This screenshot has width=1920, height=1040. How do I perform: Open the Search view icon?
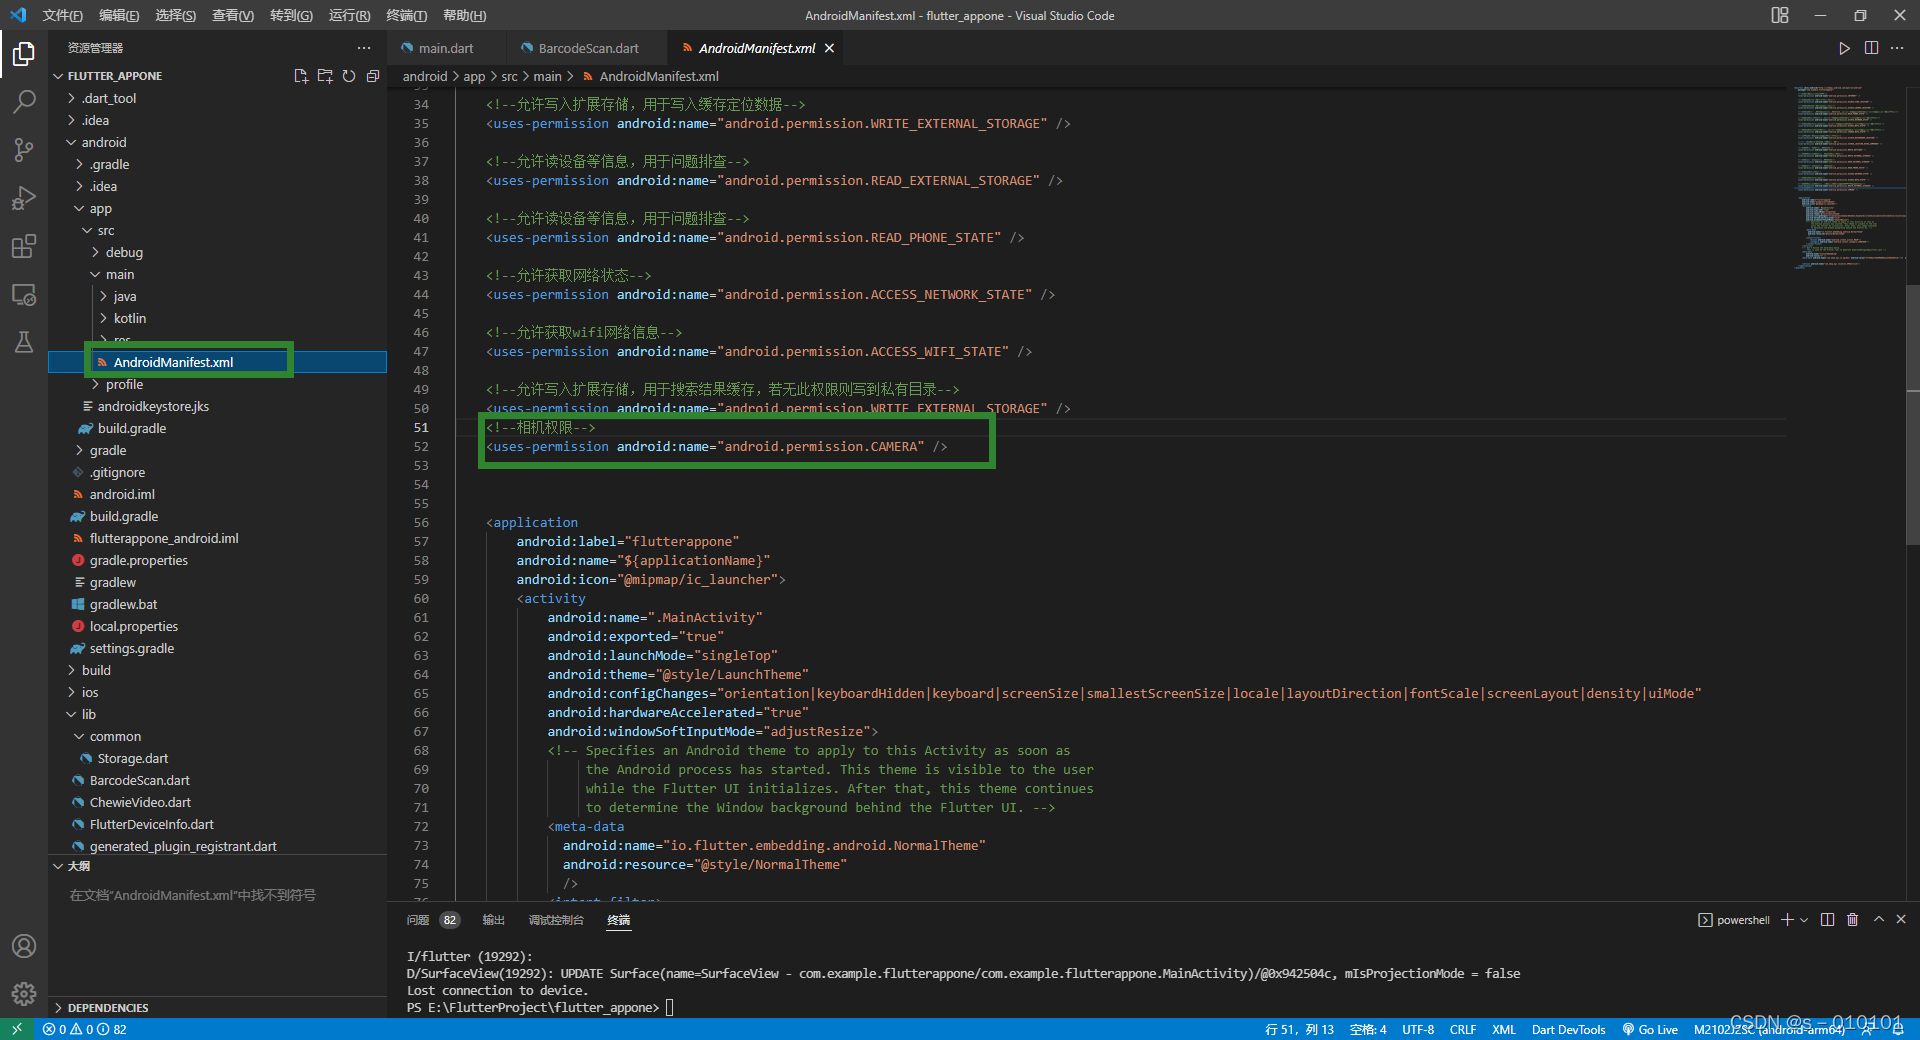coord(24,101)
